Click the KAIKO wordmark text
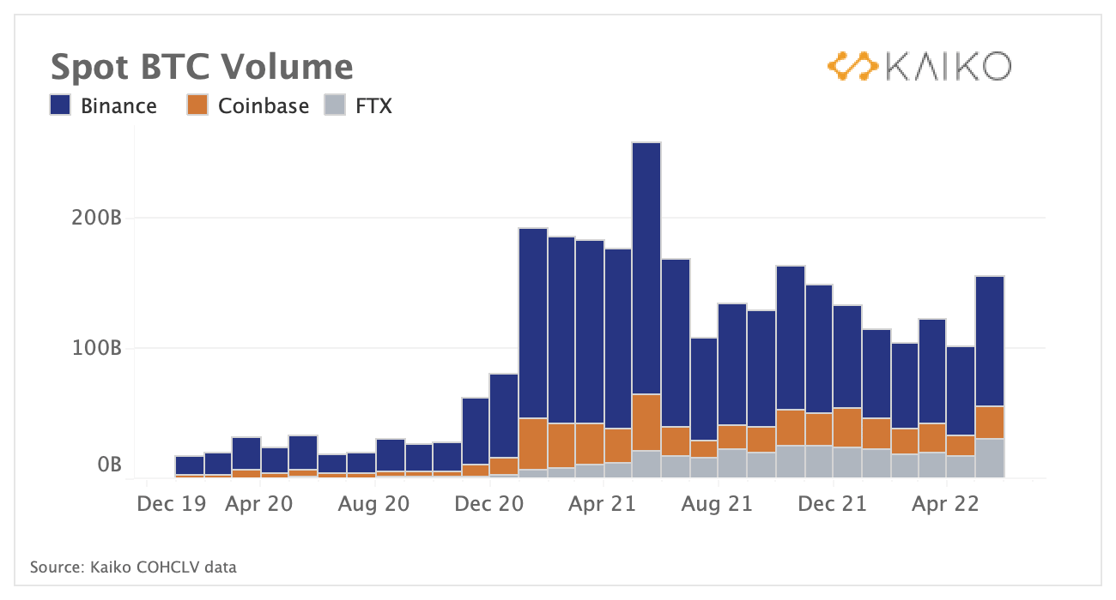The height and width of the screenshot is (600, 1116). point(948,67)
